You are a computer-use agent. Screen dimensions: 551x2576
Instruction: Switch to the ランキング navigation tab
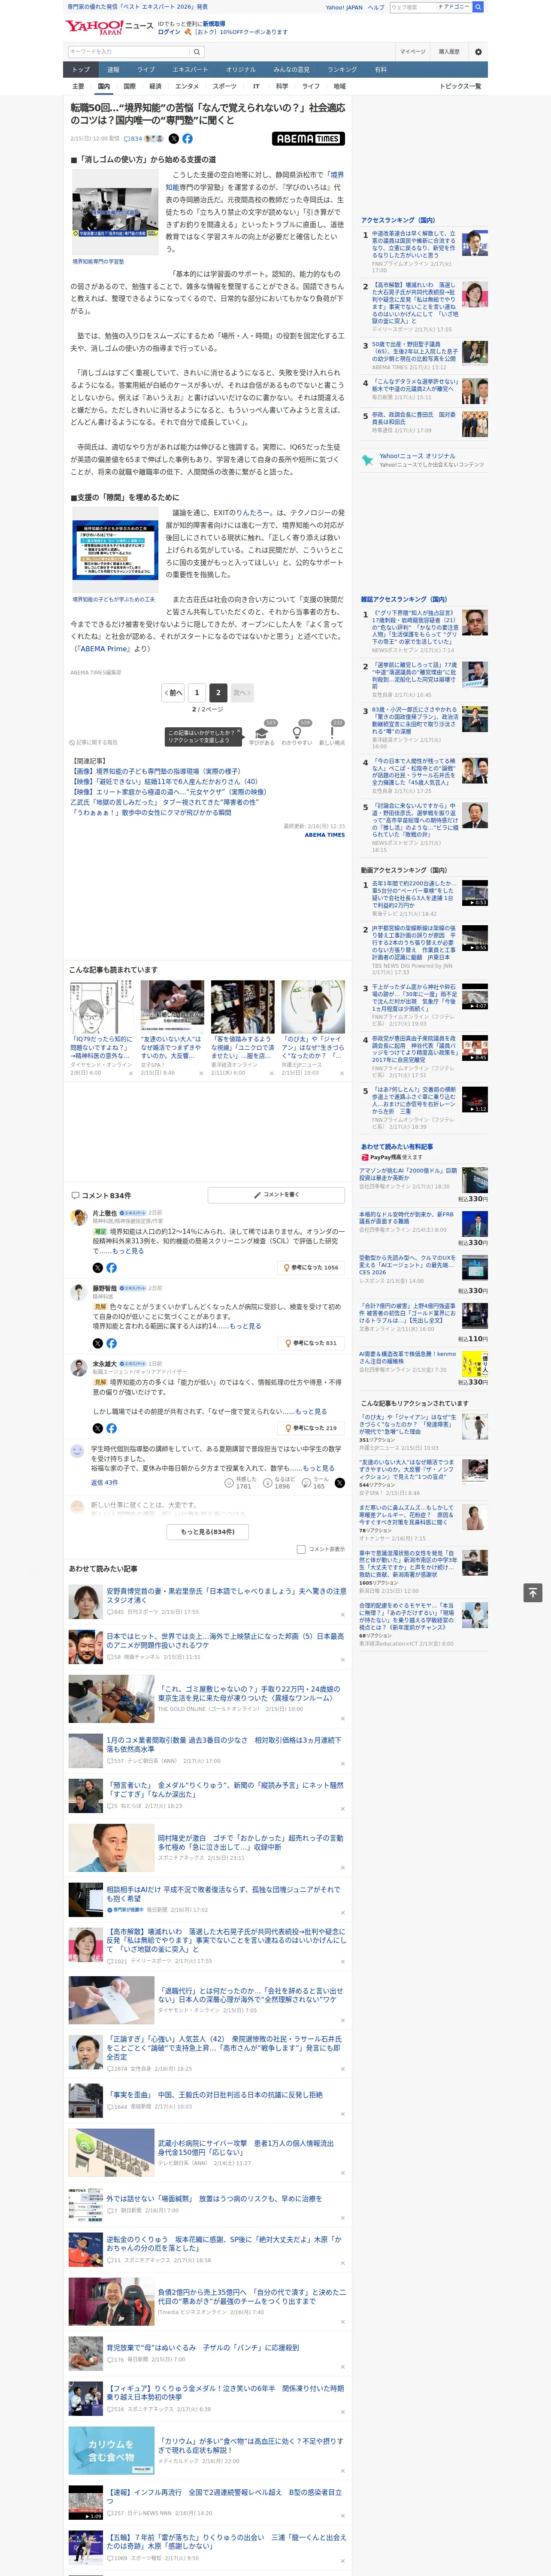(342, 70)
